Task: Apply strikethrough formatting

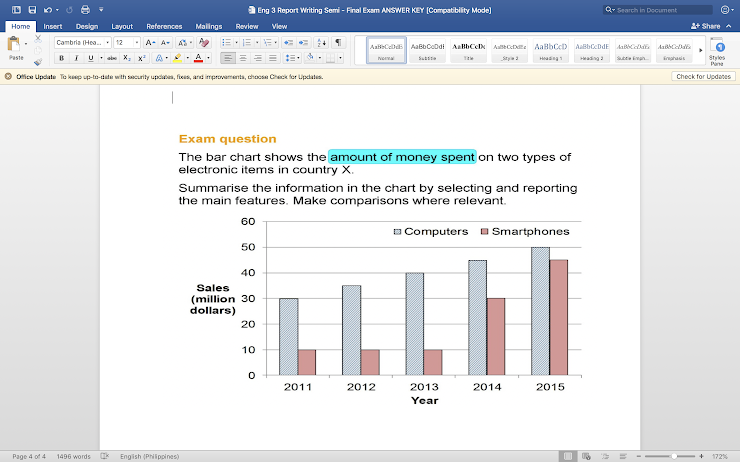Action: [112, 58]
